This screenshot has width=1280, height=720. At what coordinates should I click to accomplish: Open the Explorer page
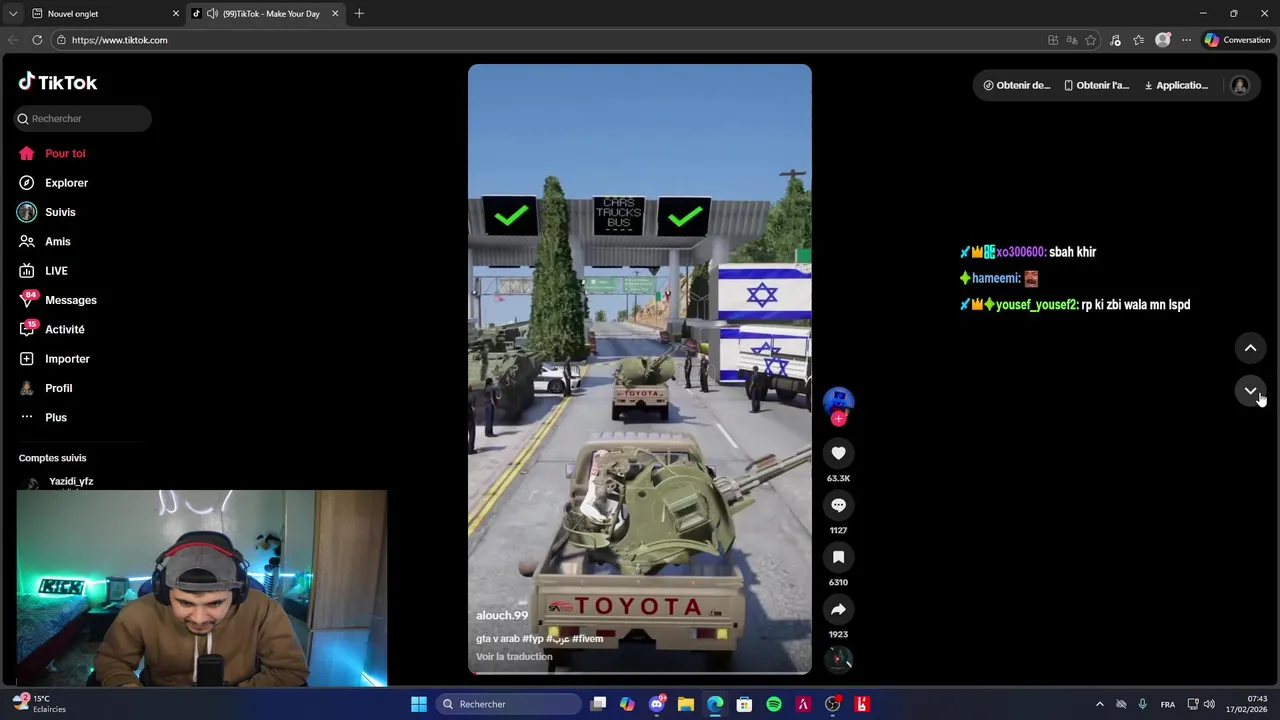coord(53,183)
